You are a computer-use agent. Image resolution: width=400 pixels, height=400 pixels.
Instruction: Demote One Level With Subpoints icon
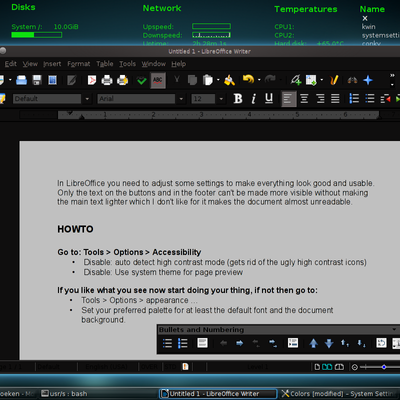(x=273, y=343)
